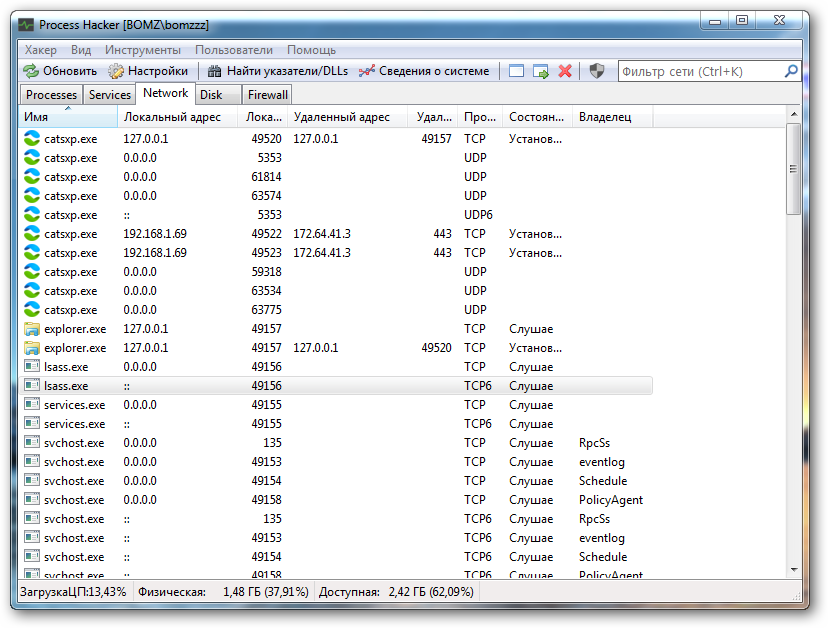Click the magnifier icon in the filter box
Image resolution: width=828 pixels, height=628 pixels.
[791, 71]
